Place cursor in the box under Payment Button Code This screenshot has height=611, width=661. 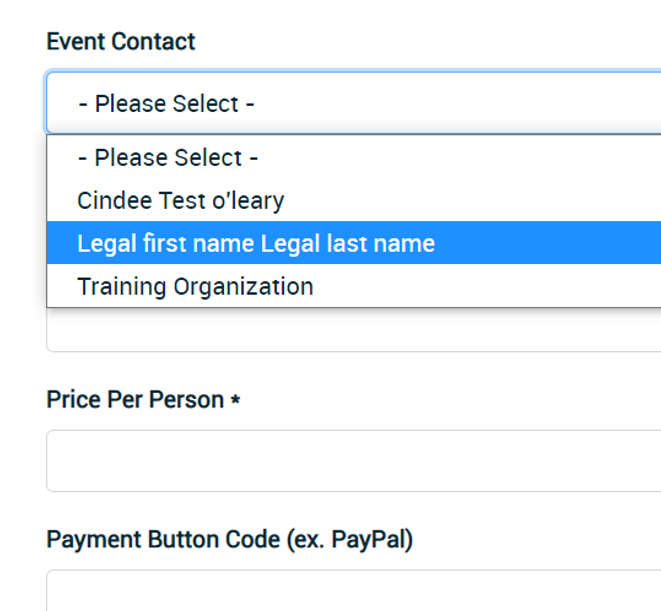(350, 590)
